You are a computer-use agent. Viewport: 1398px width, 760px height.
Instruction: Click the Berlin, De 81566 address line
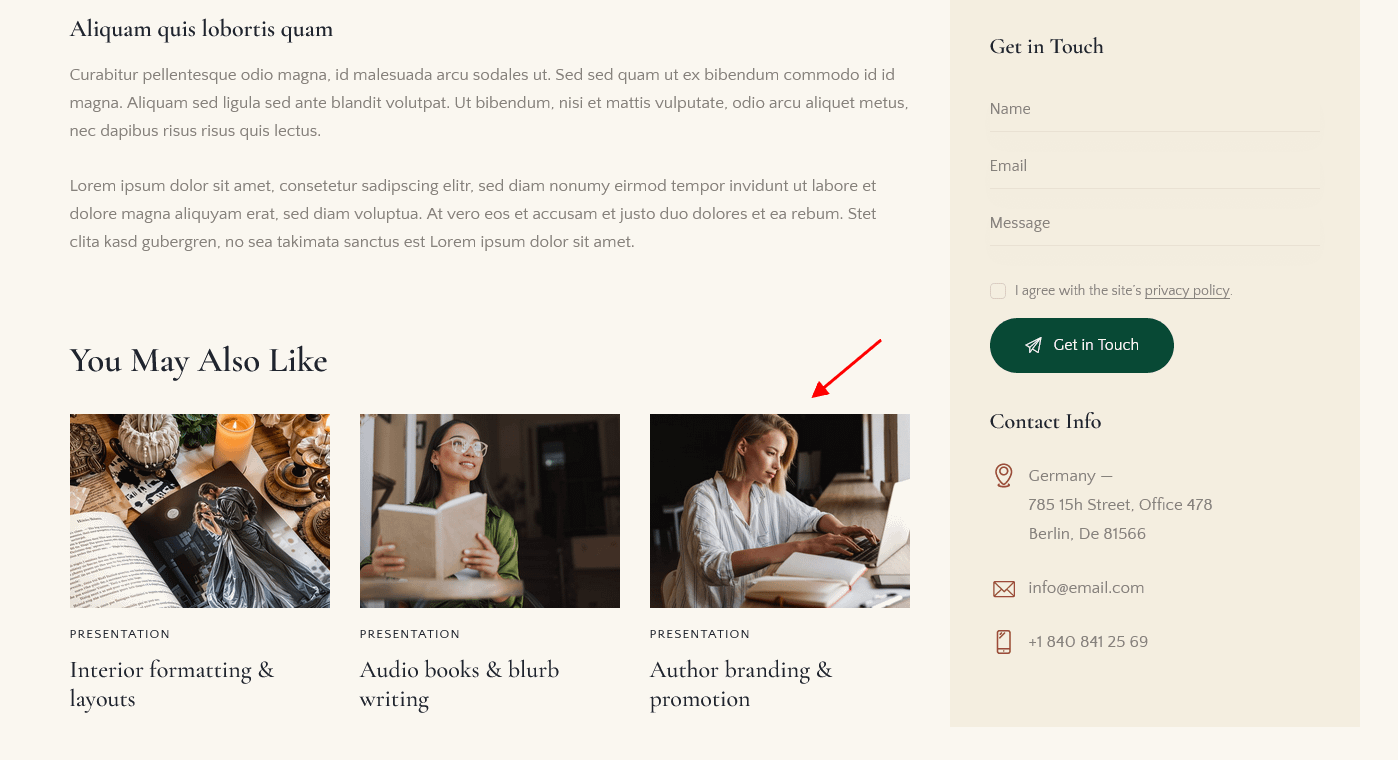point(1087,534)
